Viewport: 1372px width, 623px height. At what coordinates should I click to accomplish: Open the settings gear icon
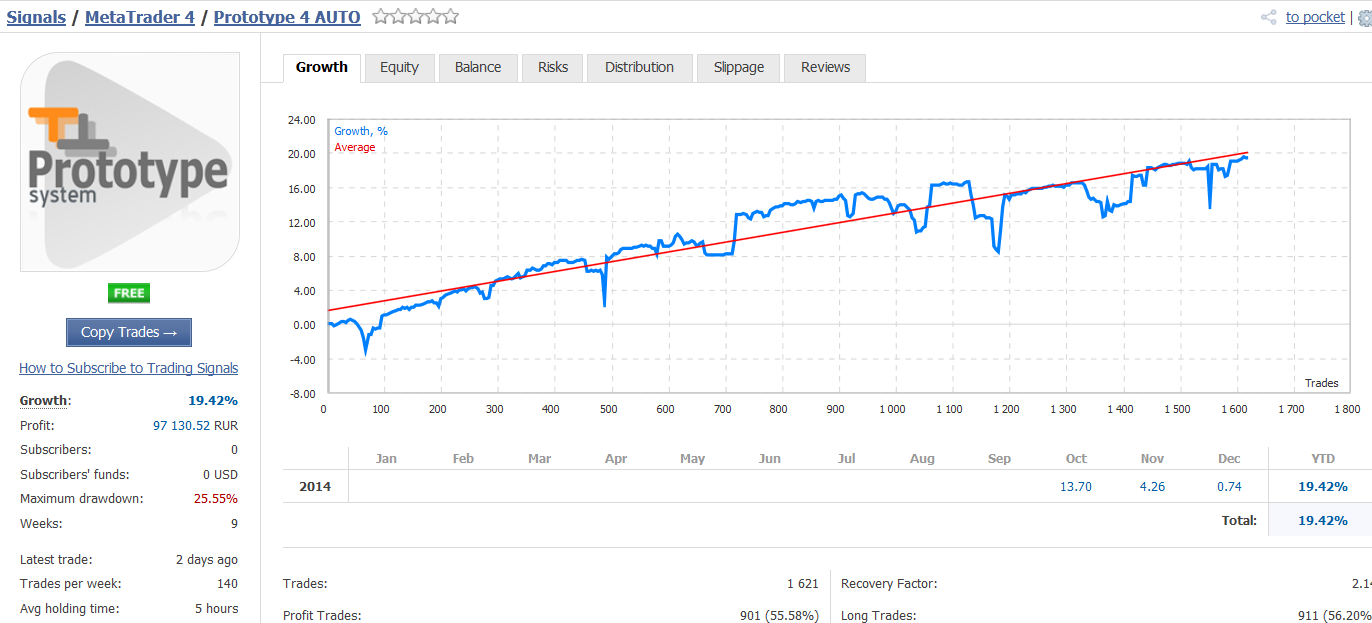click(x=1365, y=18)
